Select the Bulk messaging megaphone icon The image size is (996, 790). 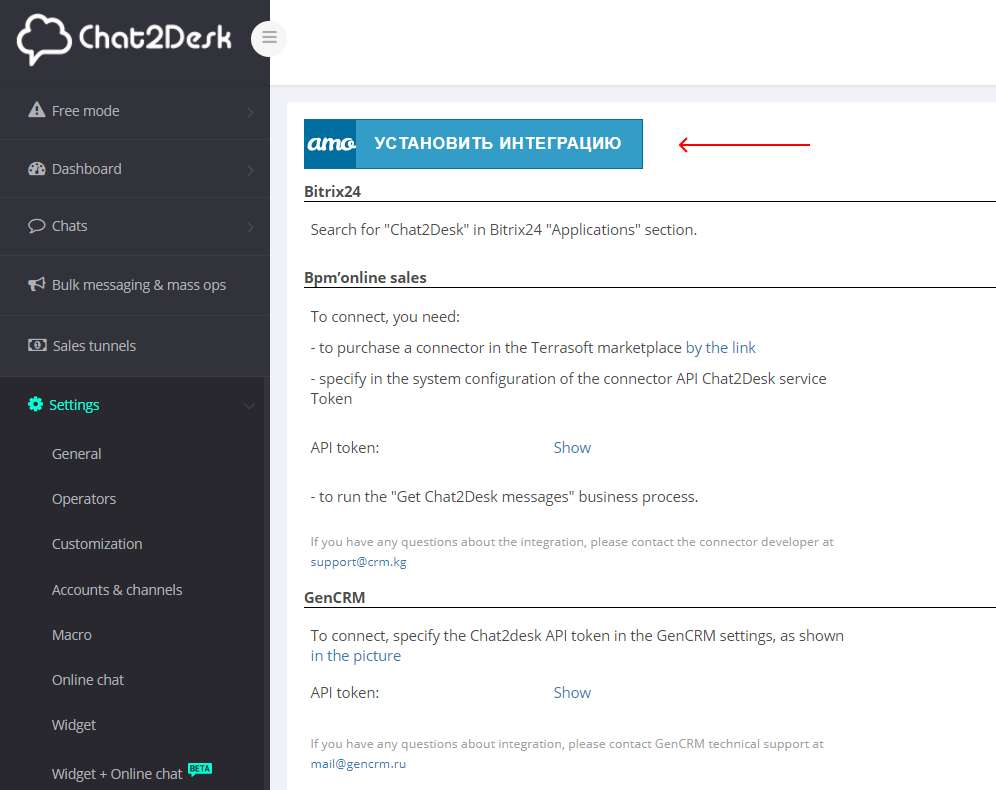click(x=35, y=284)
